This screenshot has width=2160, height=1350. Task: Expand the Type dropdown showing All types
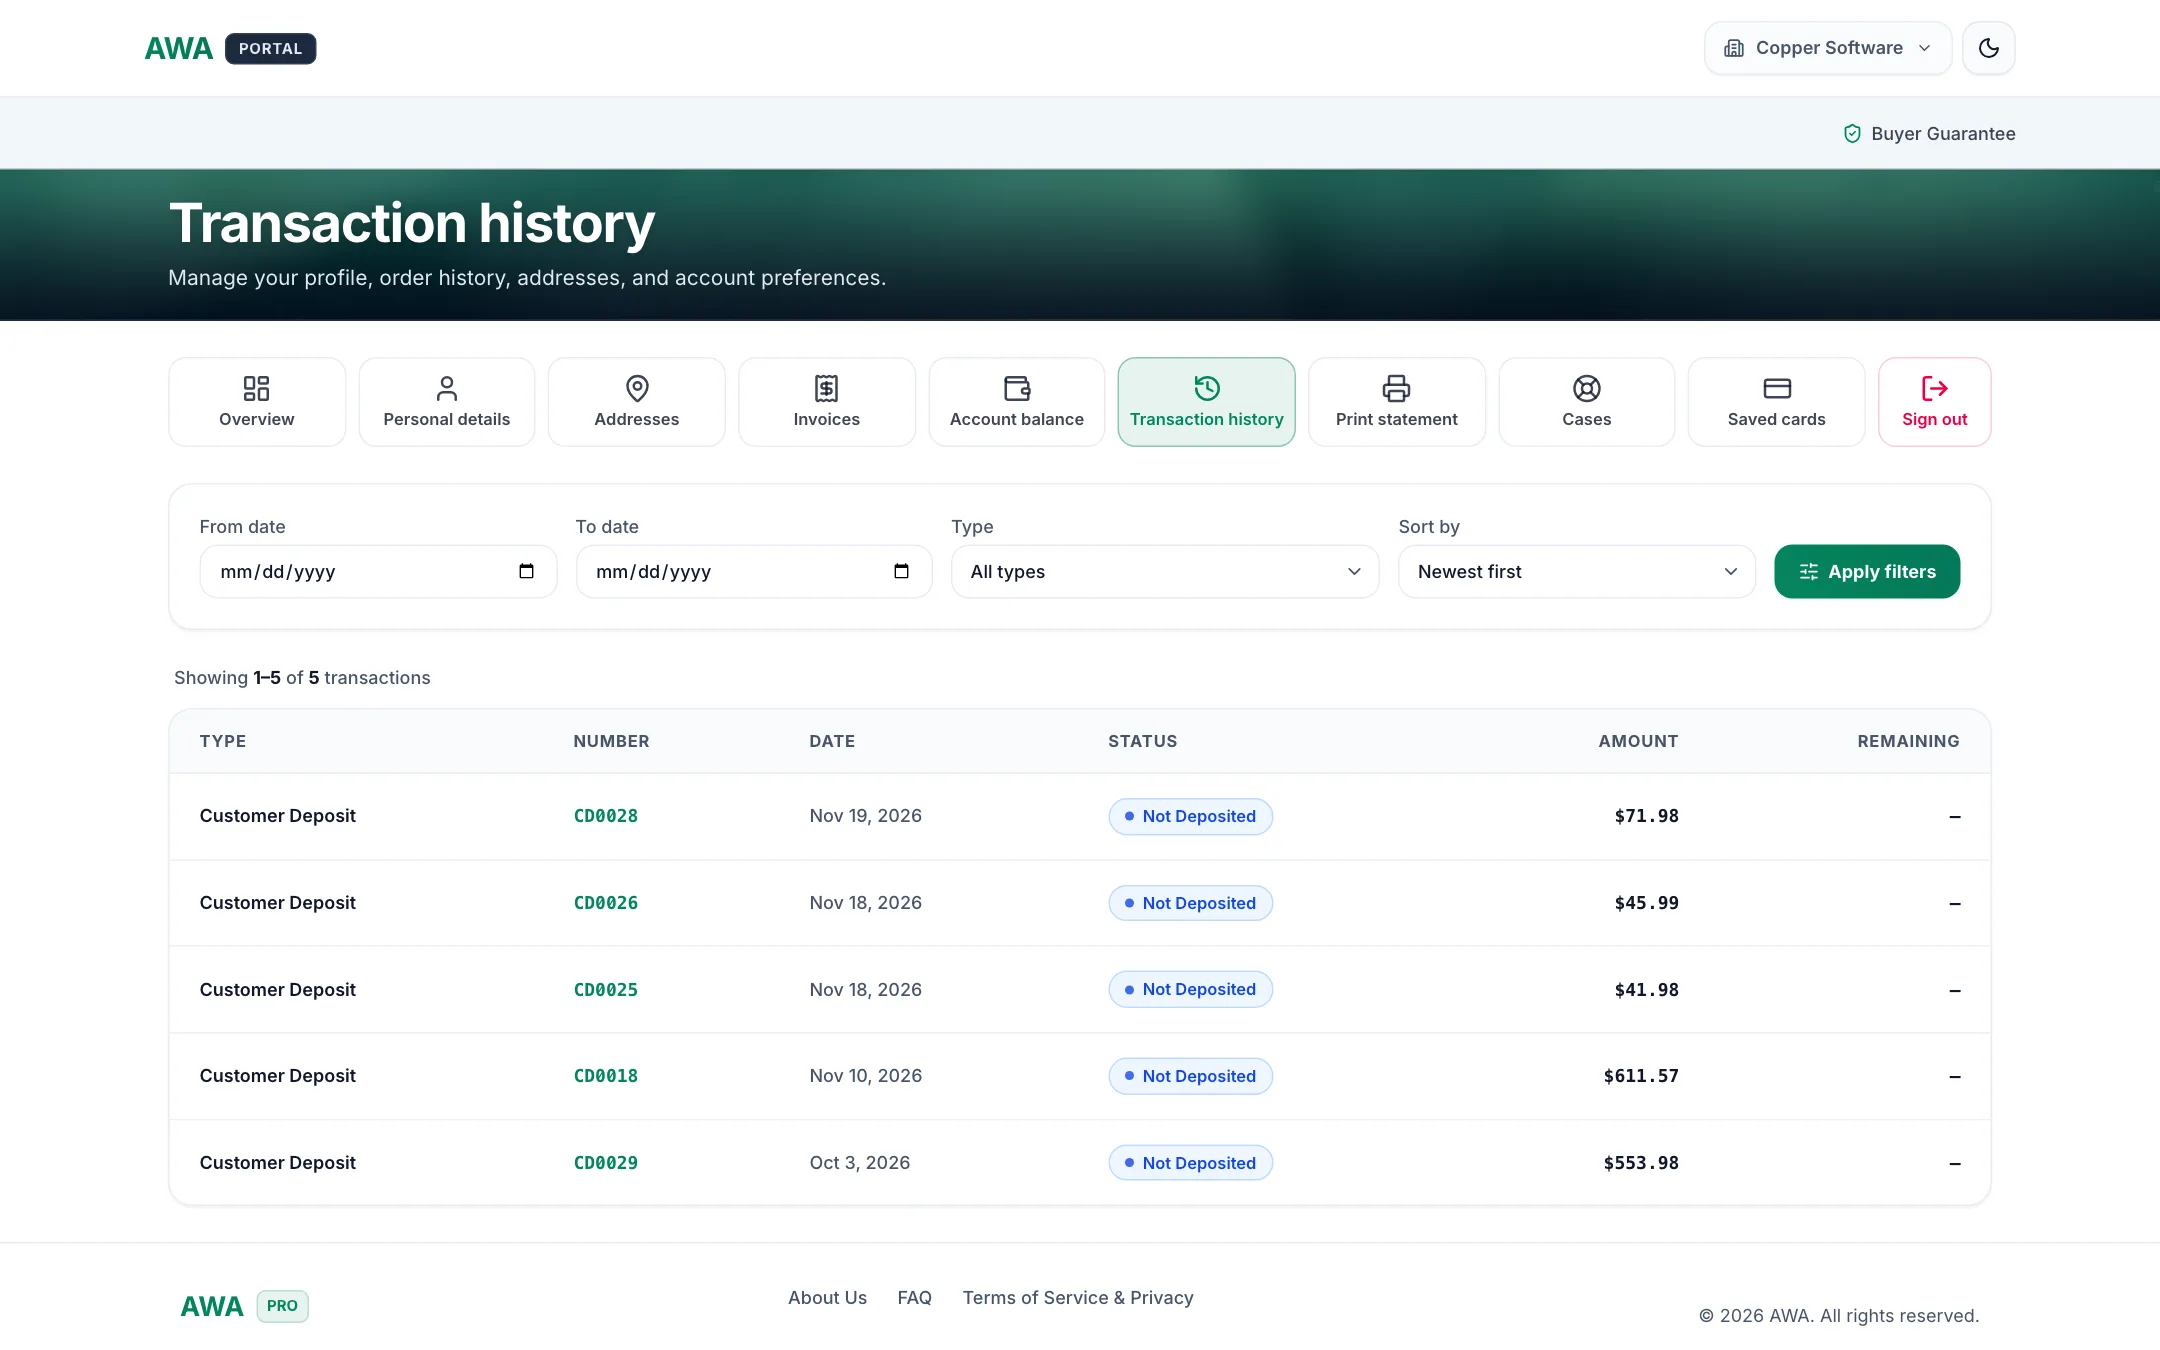click(x=1165, y=572)
